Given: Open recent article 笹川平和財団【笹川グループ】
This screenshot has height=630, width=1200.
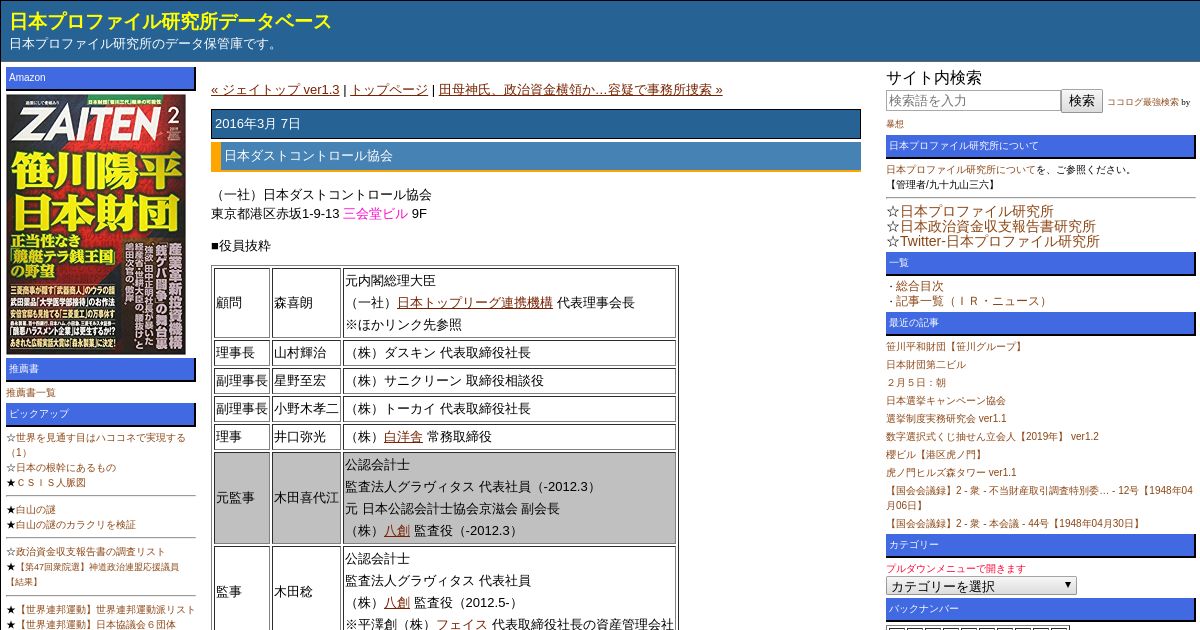Looking at the screenshot, I should [955, 347].
